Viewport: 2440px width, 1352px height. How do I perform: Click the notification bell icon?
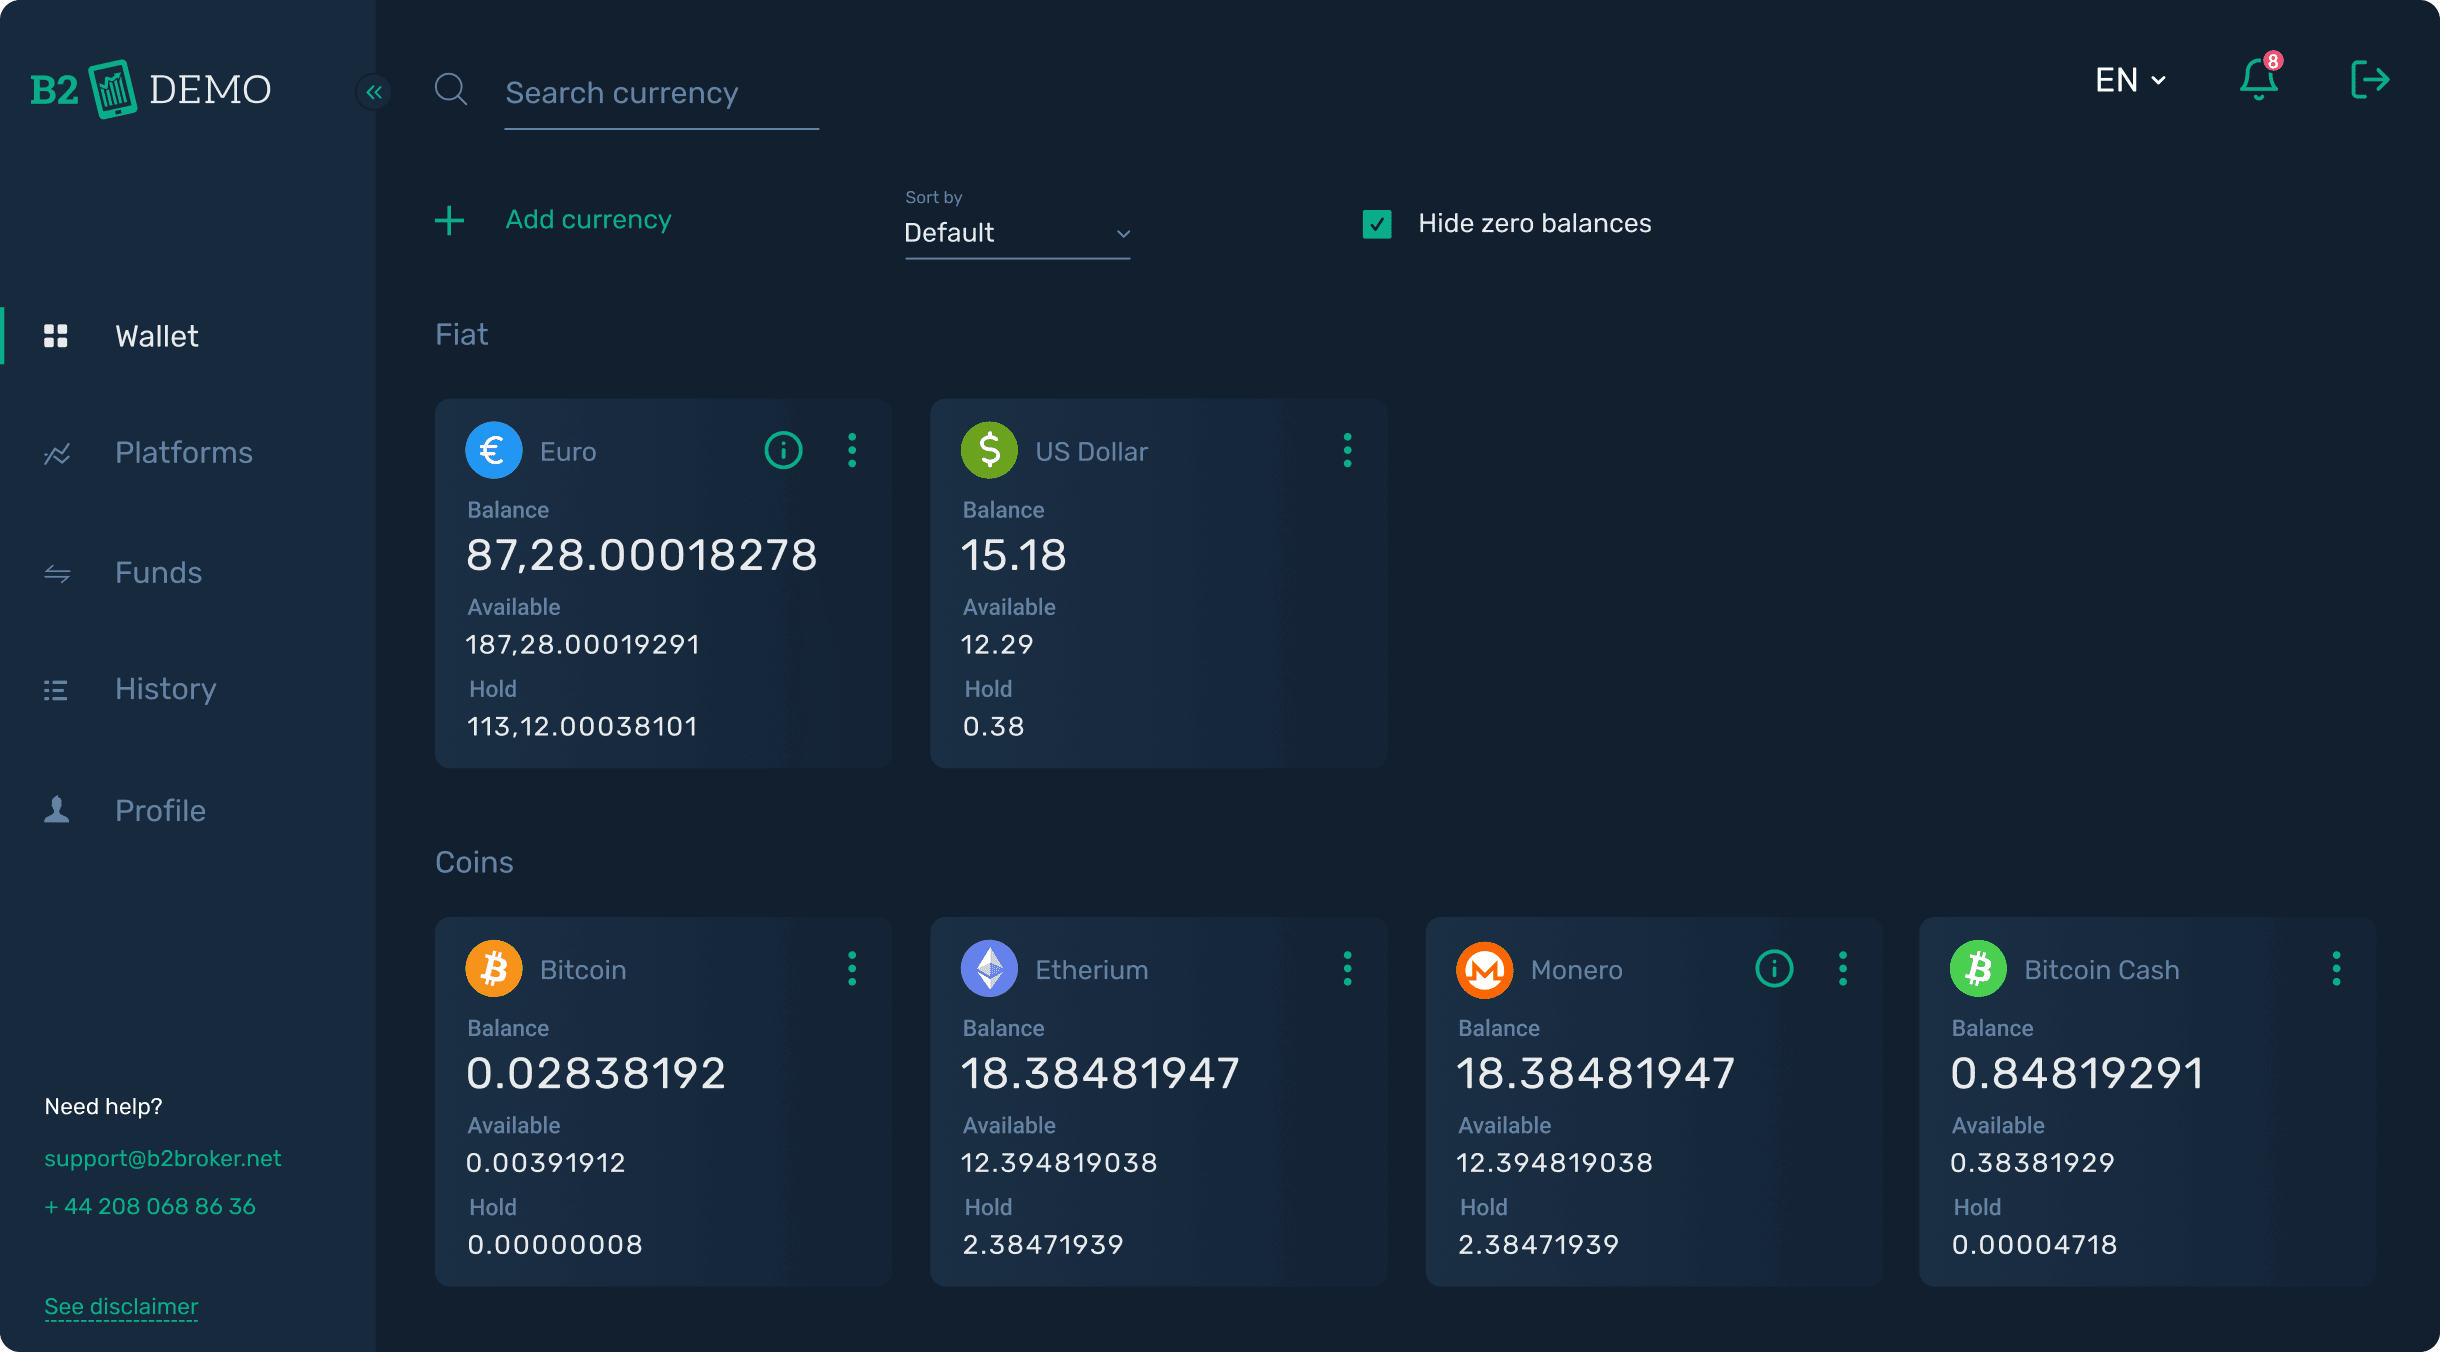coord(2258,80)
